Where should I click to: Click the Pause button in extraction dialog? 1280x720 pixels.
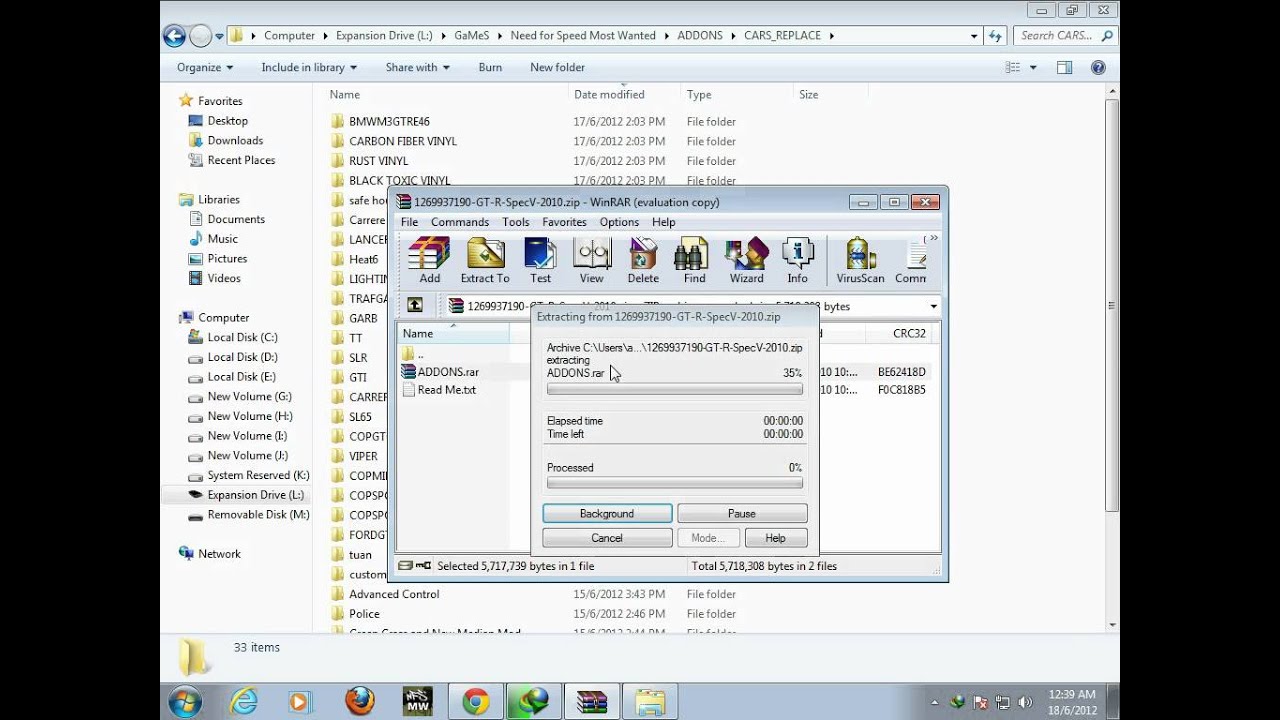coord(742,513)
